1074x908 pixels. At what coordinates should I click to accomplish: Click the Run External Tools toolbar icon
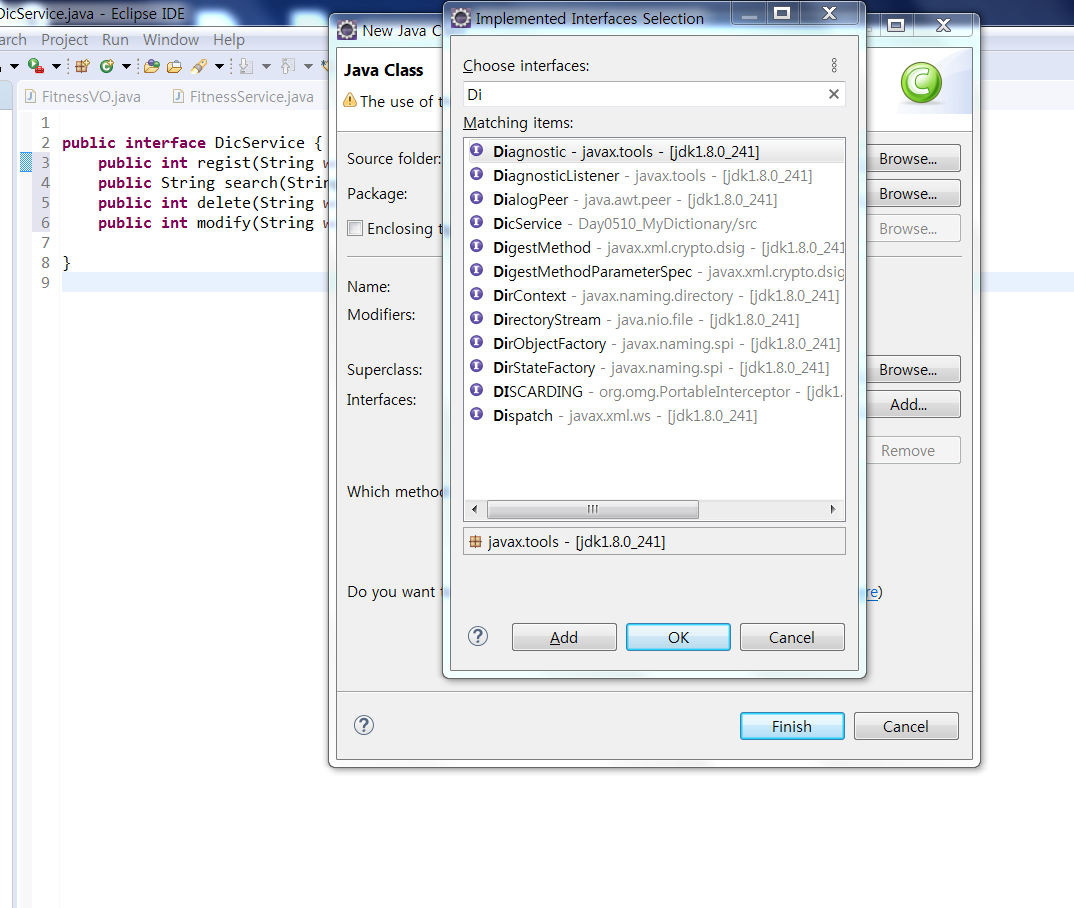[x=36, y=66]
